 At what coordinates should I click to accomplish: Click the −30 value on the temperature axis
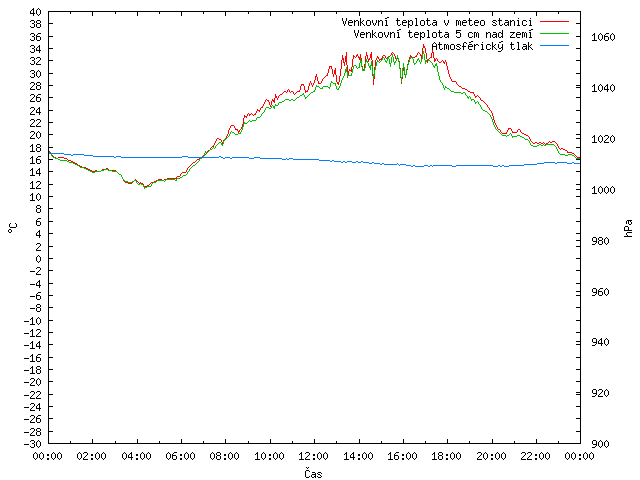pyautogui.click(x=33, y=444)
